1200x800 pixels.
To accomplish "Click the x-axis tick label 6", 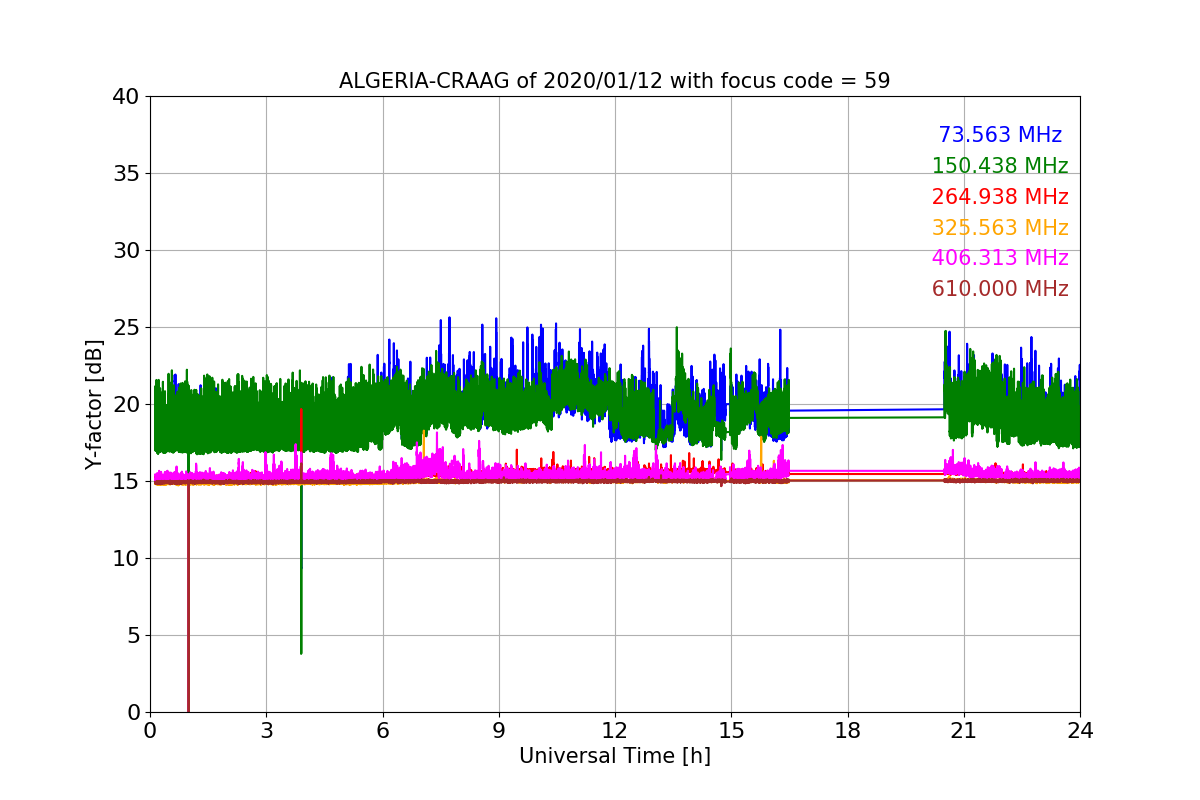I will click(x=382, y=731).
